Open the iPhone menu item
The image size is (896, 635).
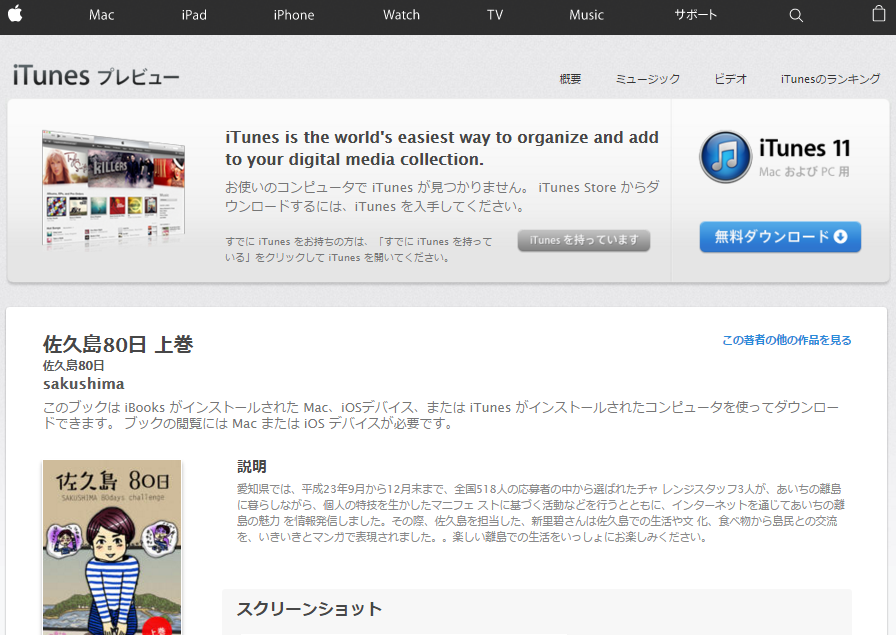[x=294, y=15]
